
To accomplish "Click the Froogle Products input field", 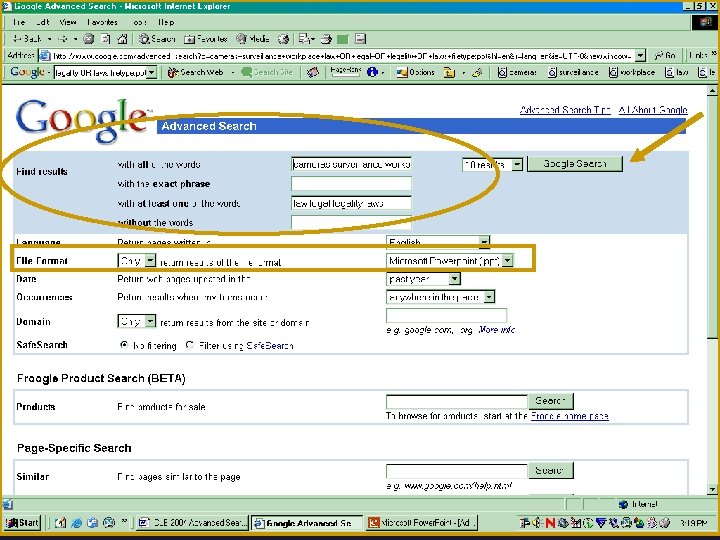I will tap(456, 401).
